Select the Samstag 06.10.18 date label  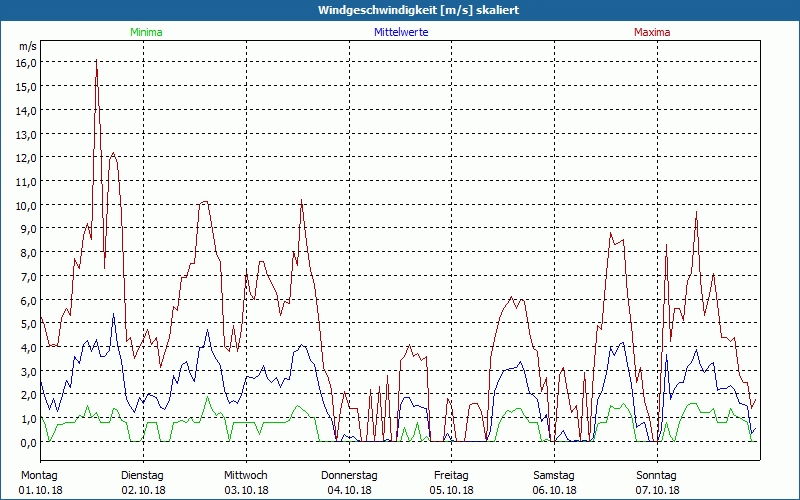coord(554,482)
